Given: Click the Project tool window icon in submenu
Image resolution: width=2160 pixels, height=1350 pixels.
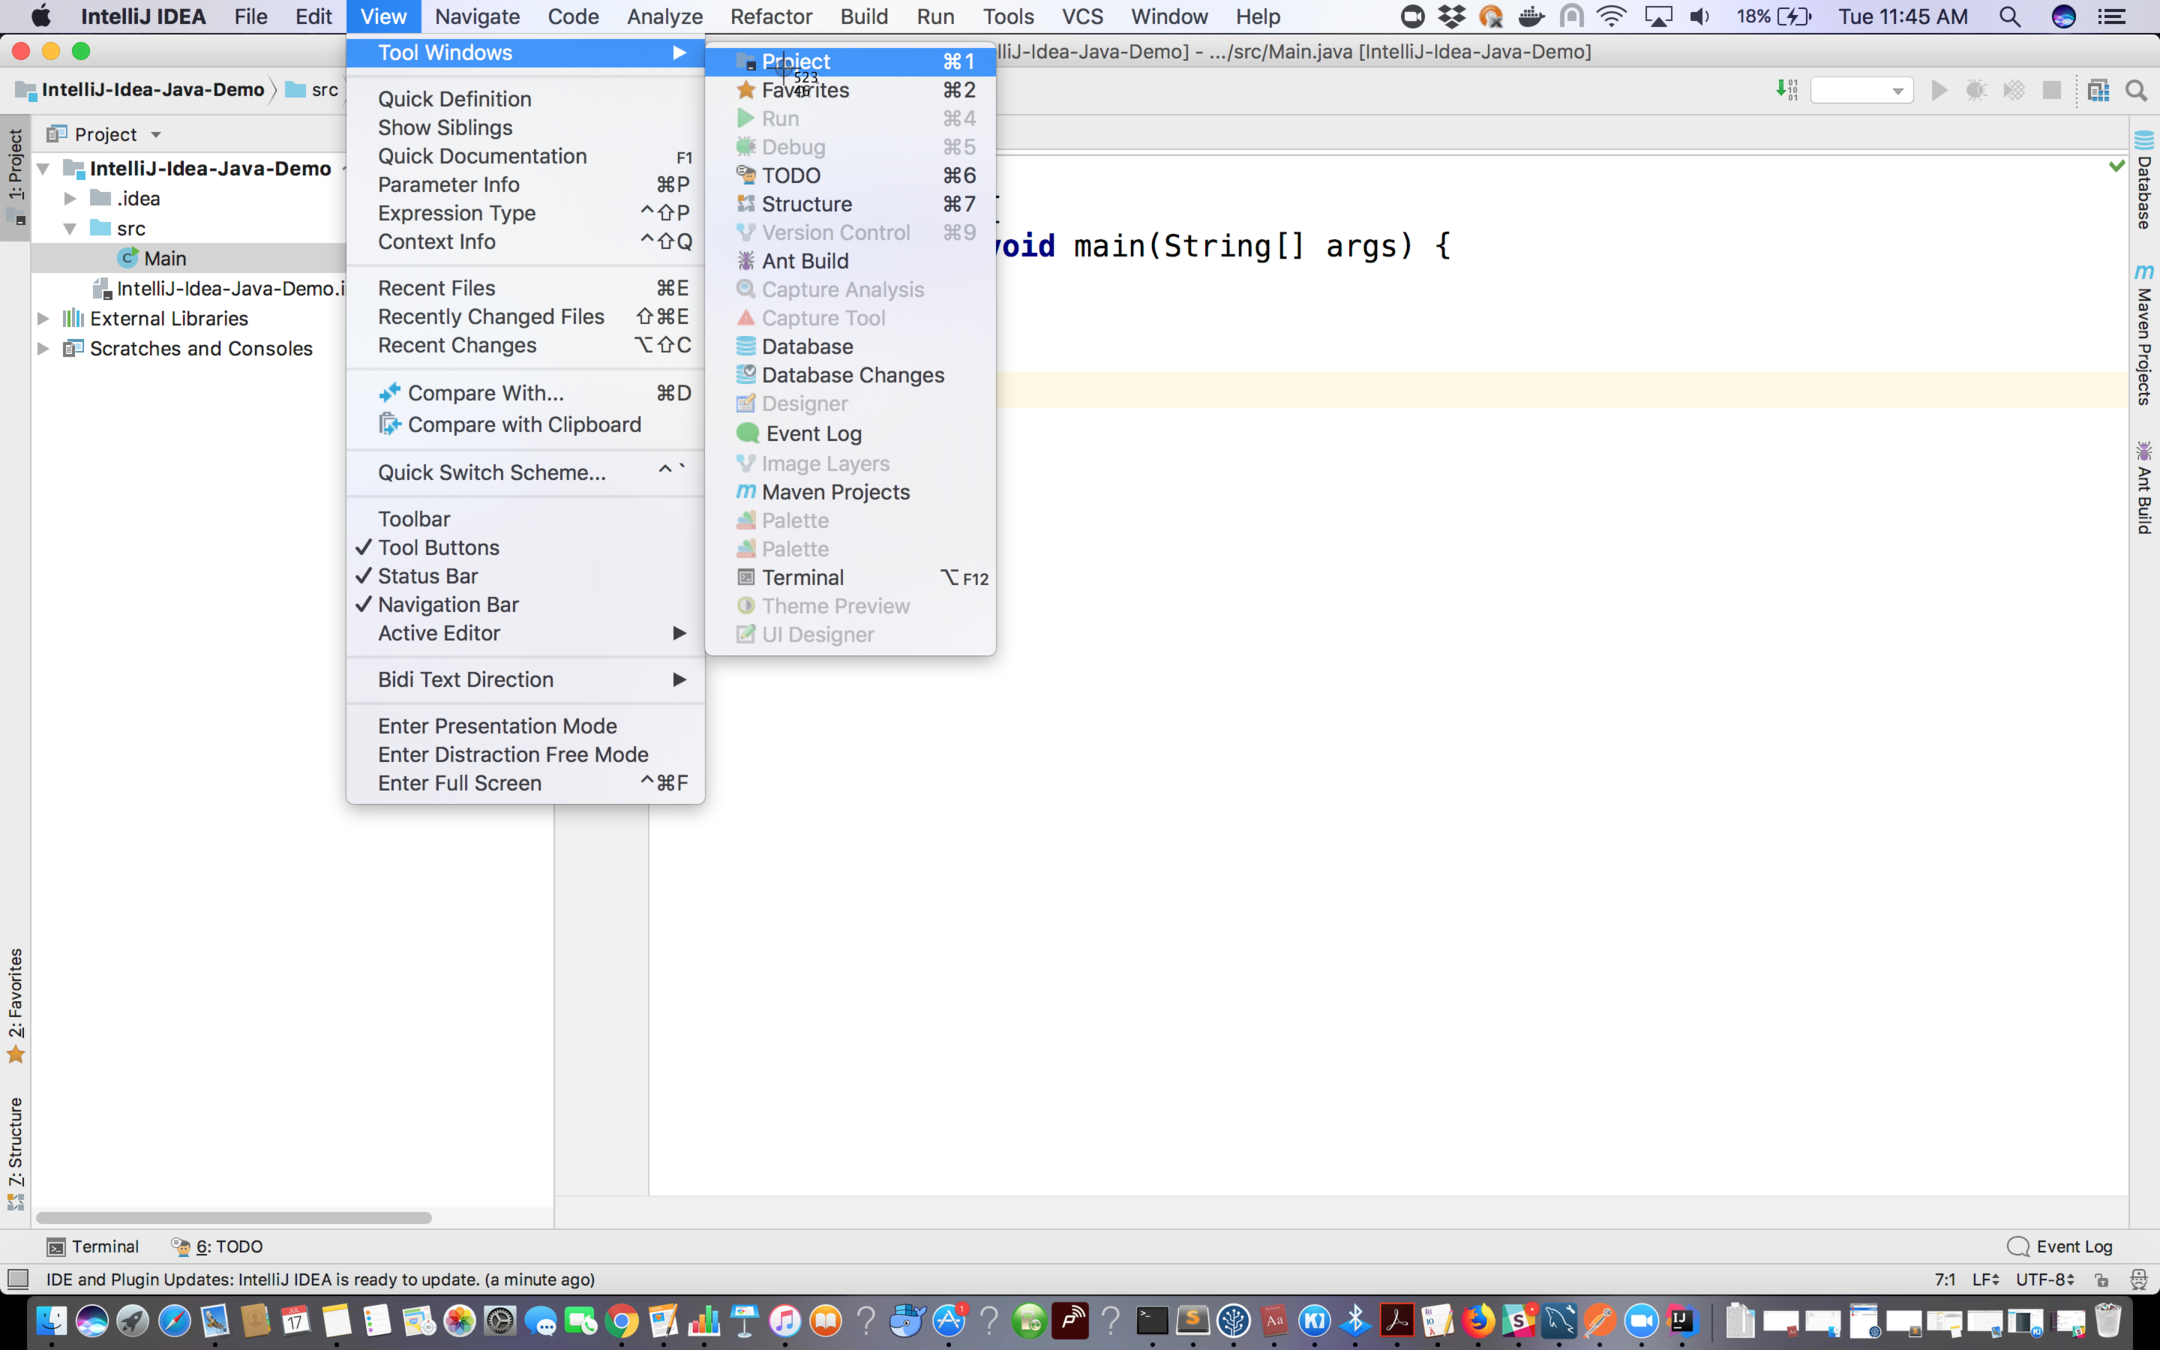Looking at the screenshot, I should click(x=746, y=62).
